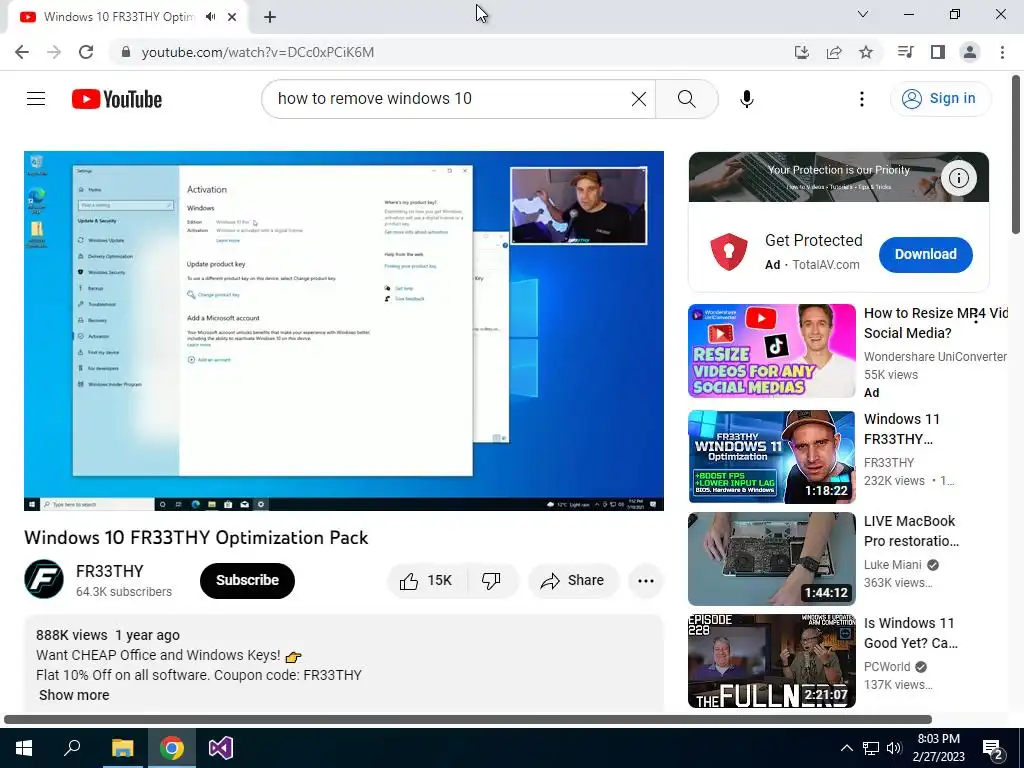This screenshot has height=768, width=1024.
Task: Open the FR33THY channel name link
Action: tap(109, 571)
